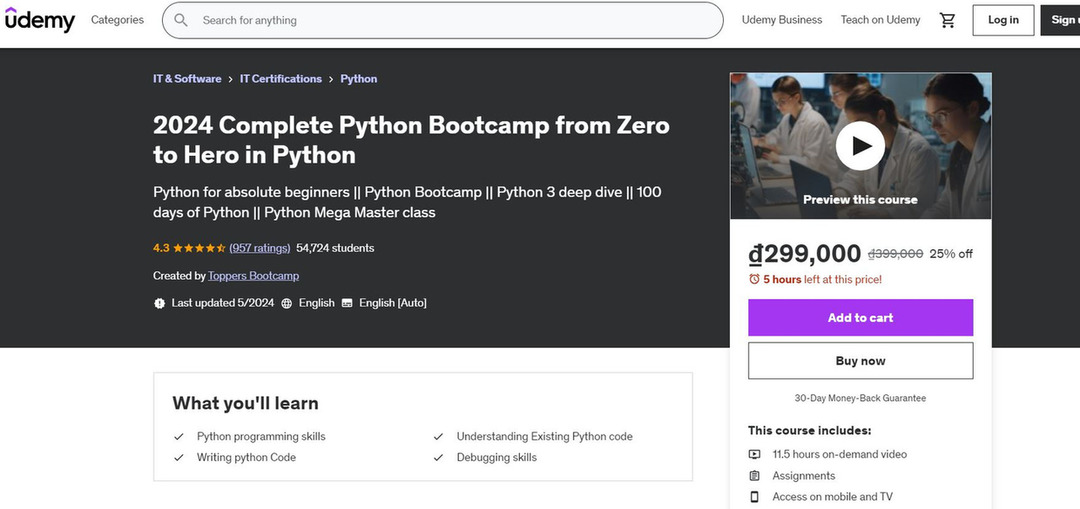Image resolution: width=1080 pixels, height=509 pixels.
Task: Click the last updated badge icon
Action: click(160, 303)
